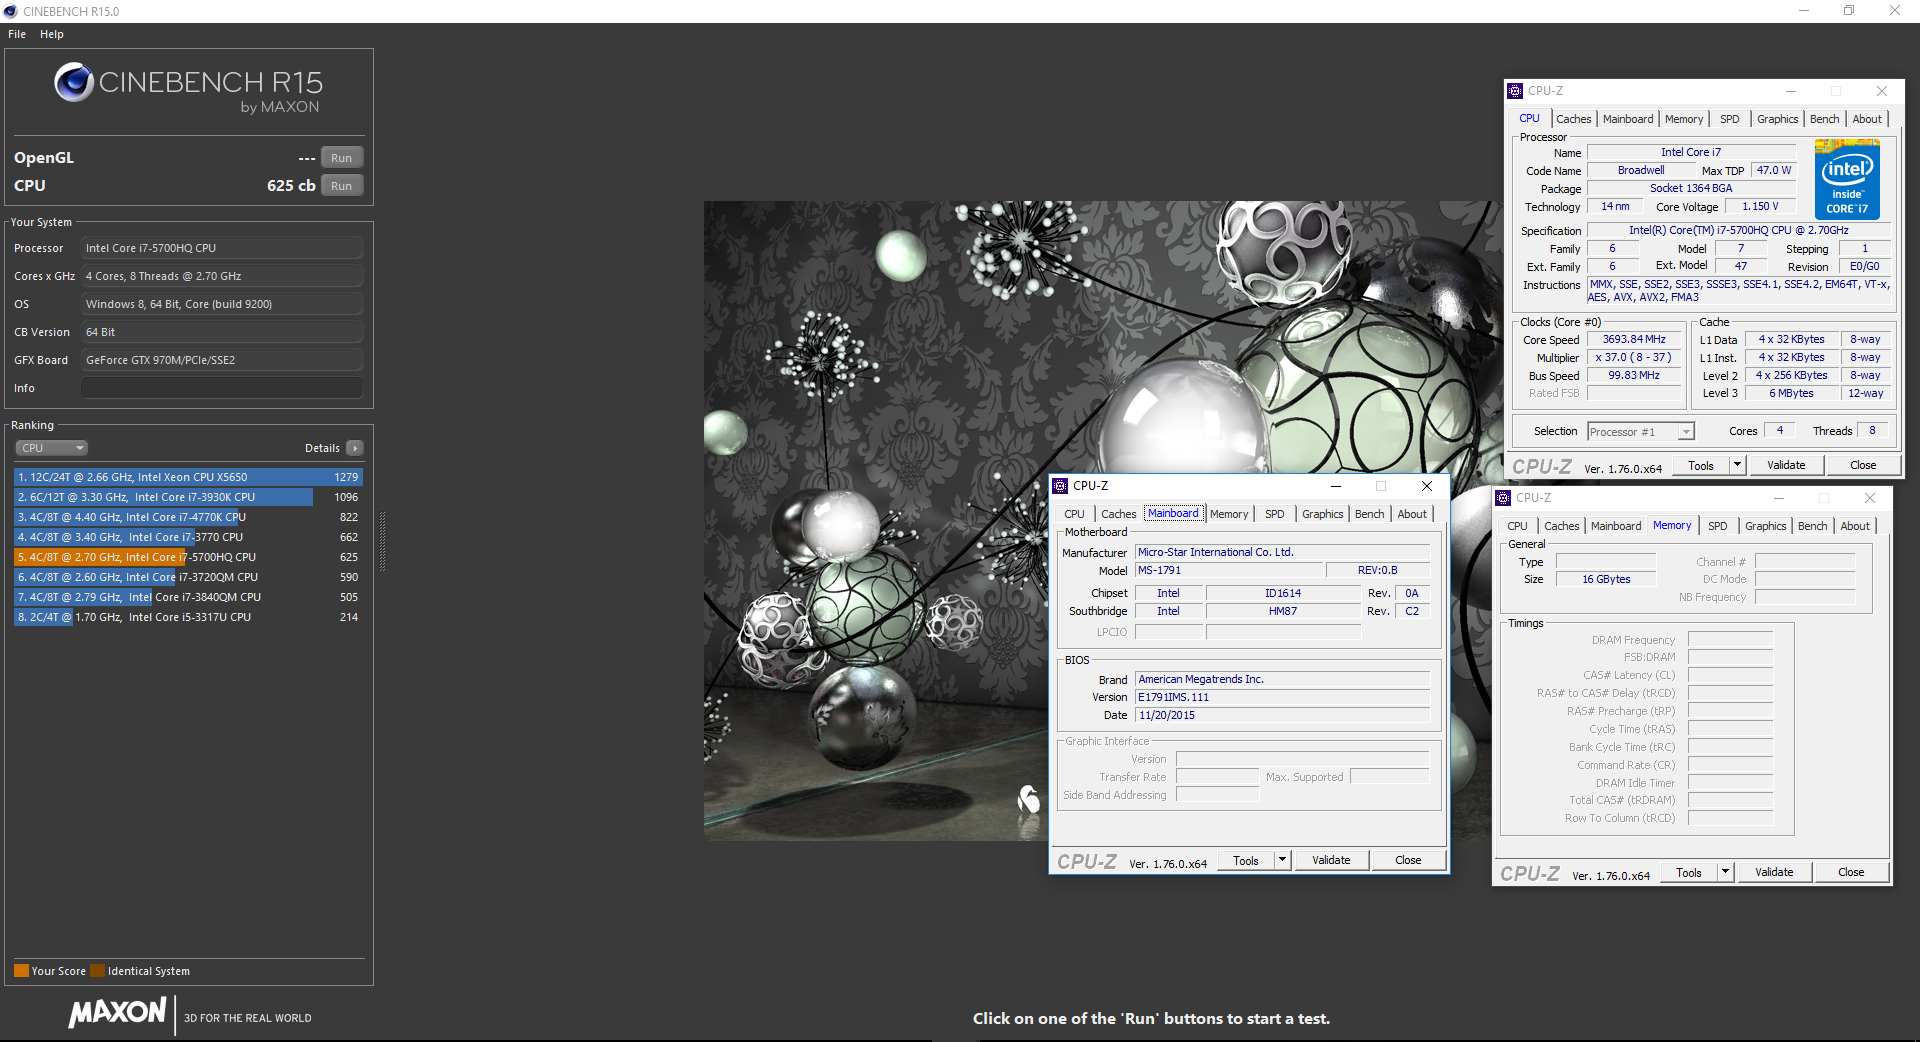Run the OpenGL benchmark

(341, 158)
